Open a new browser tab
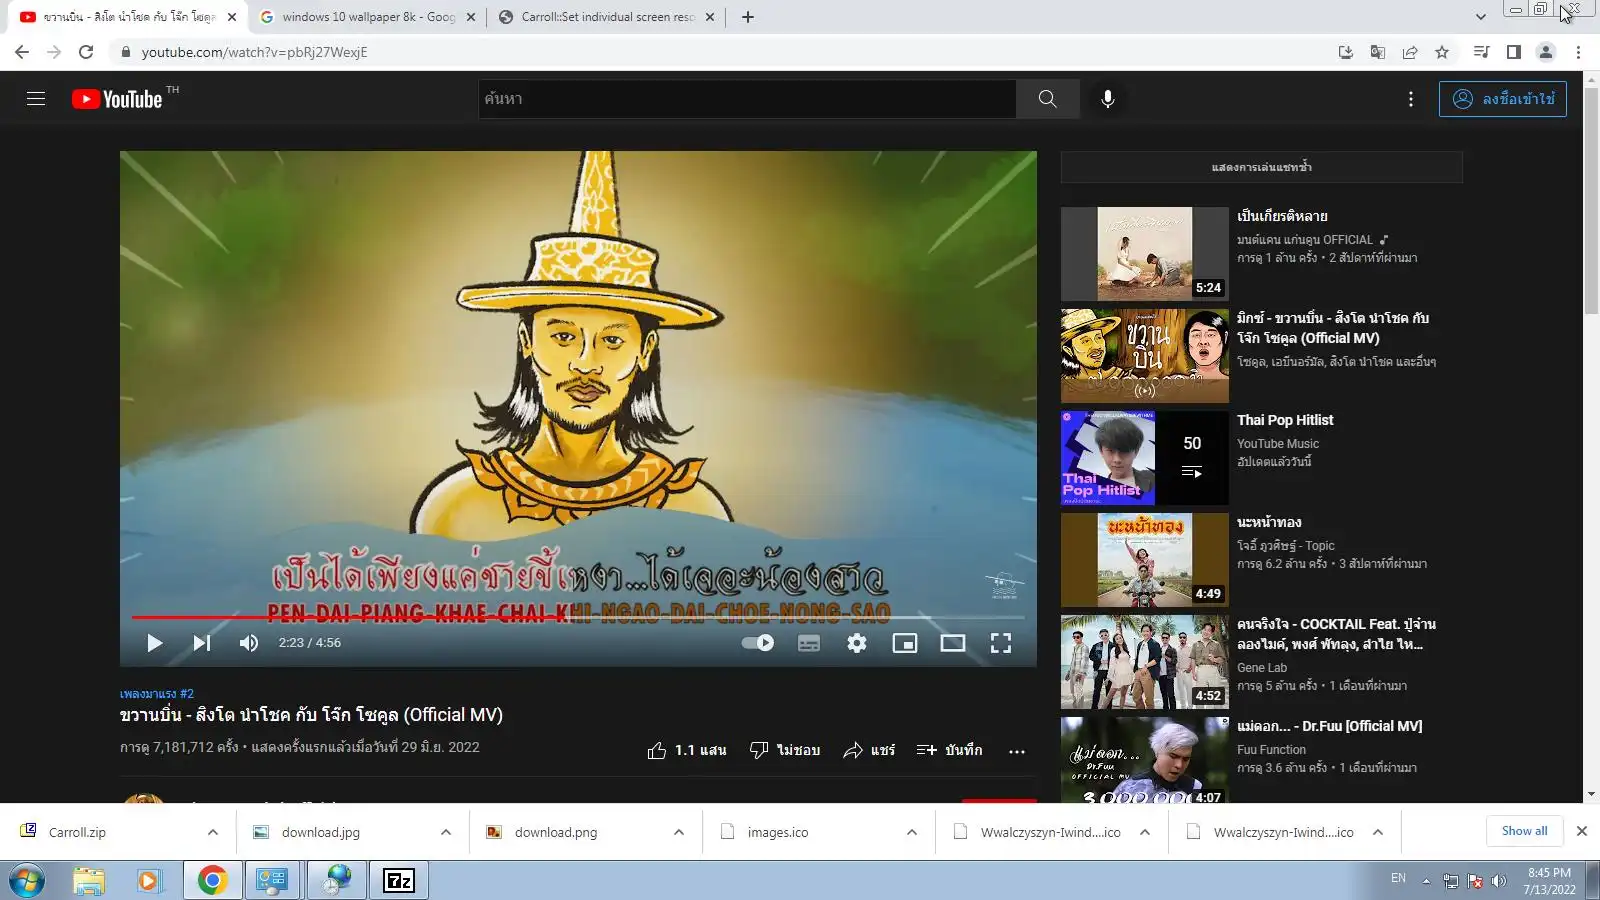Image resolution: width=1600 pixels, height=900 pixels. 748,17
